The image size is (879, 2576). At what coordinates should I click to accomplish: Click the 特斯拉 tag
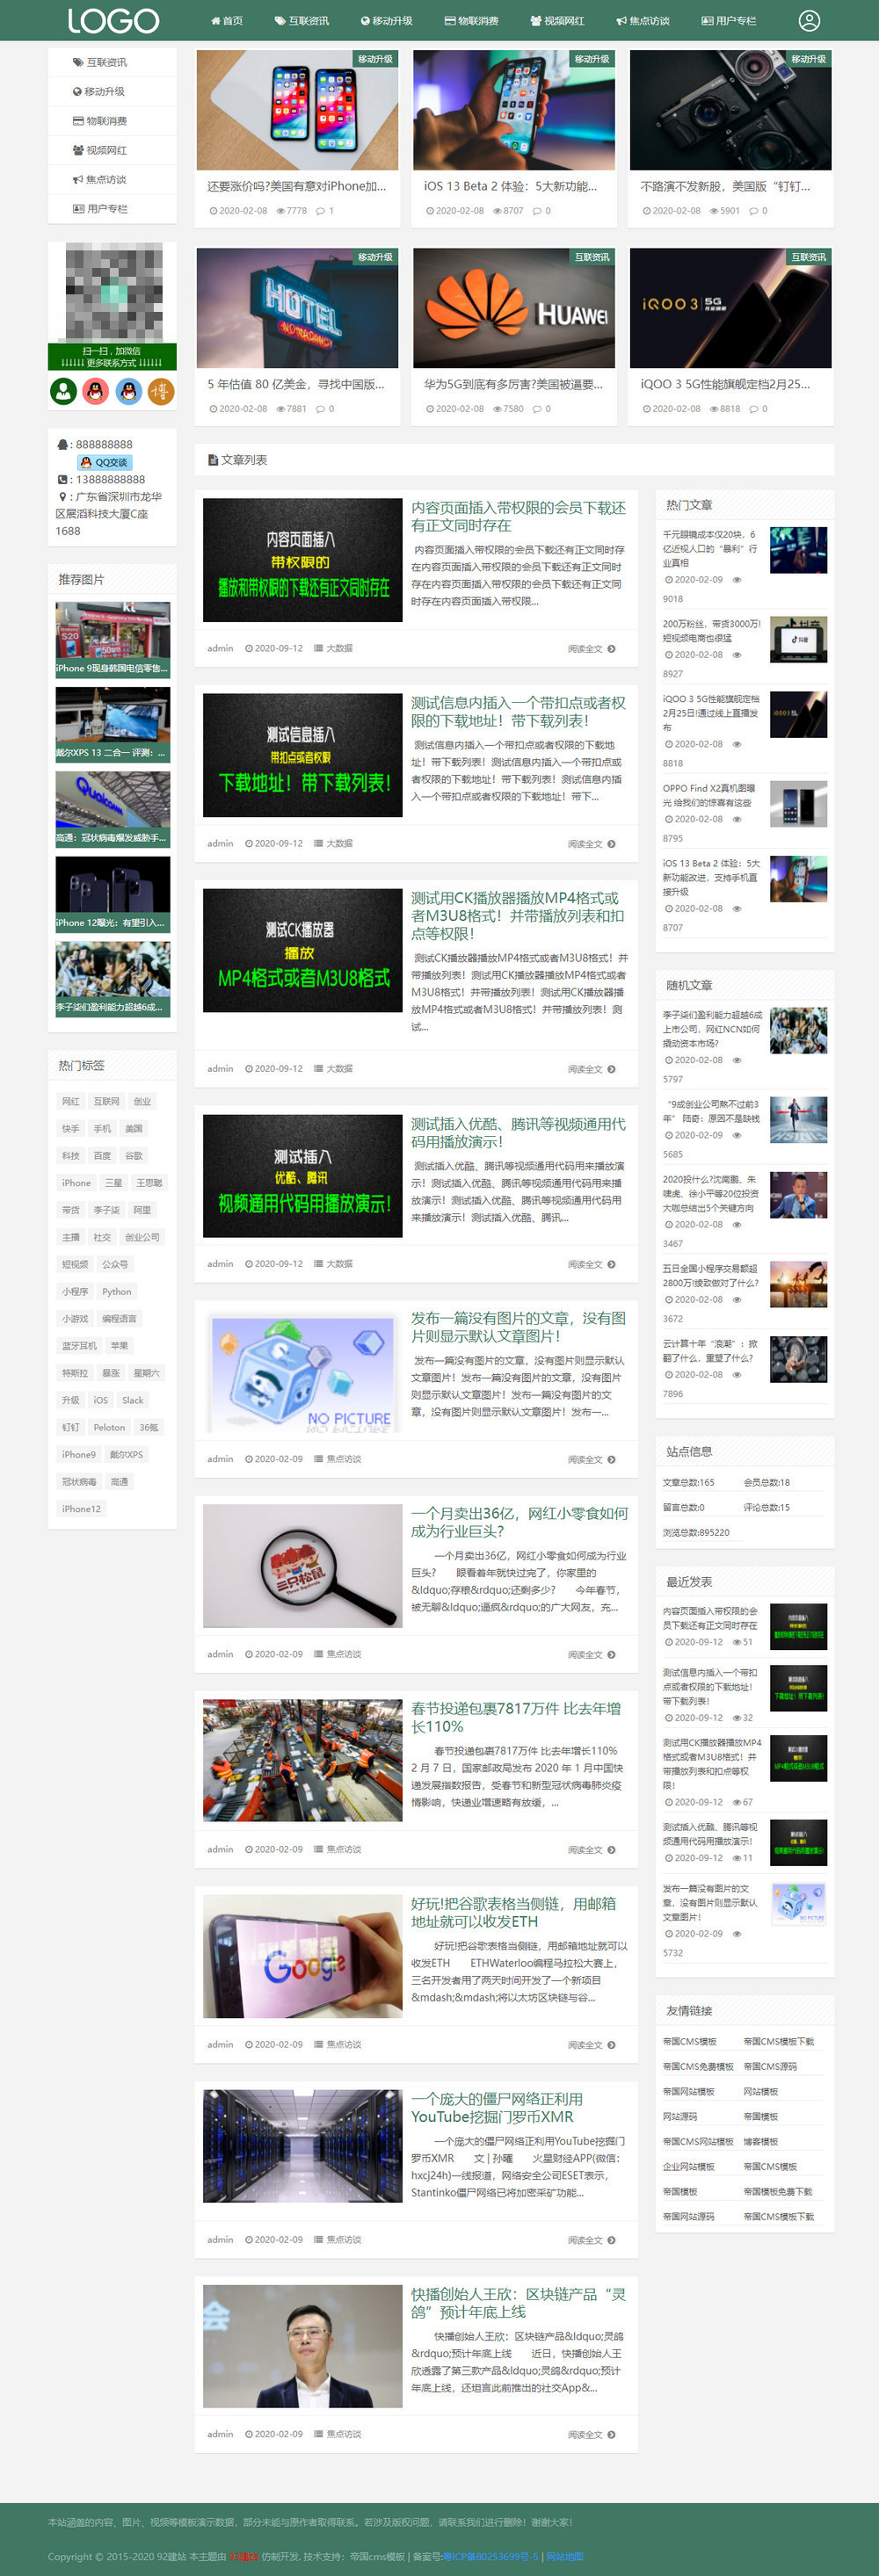click(75, 1373)
